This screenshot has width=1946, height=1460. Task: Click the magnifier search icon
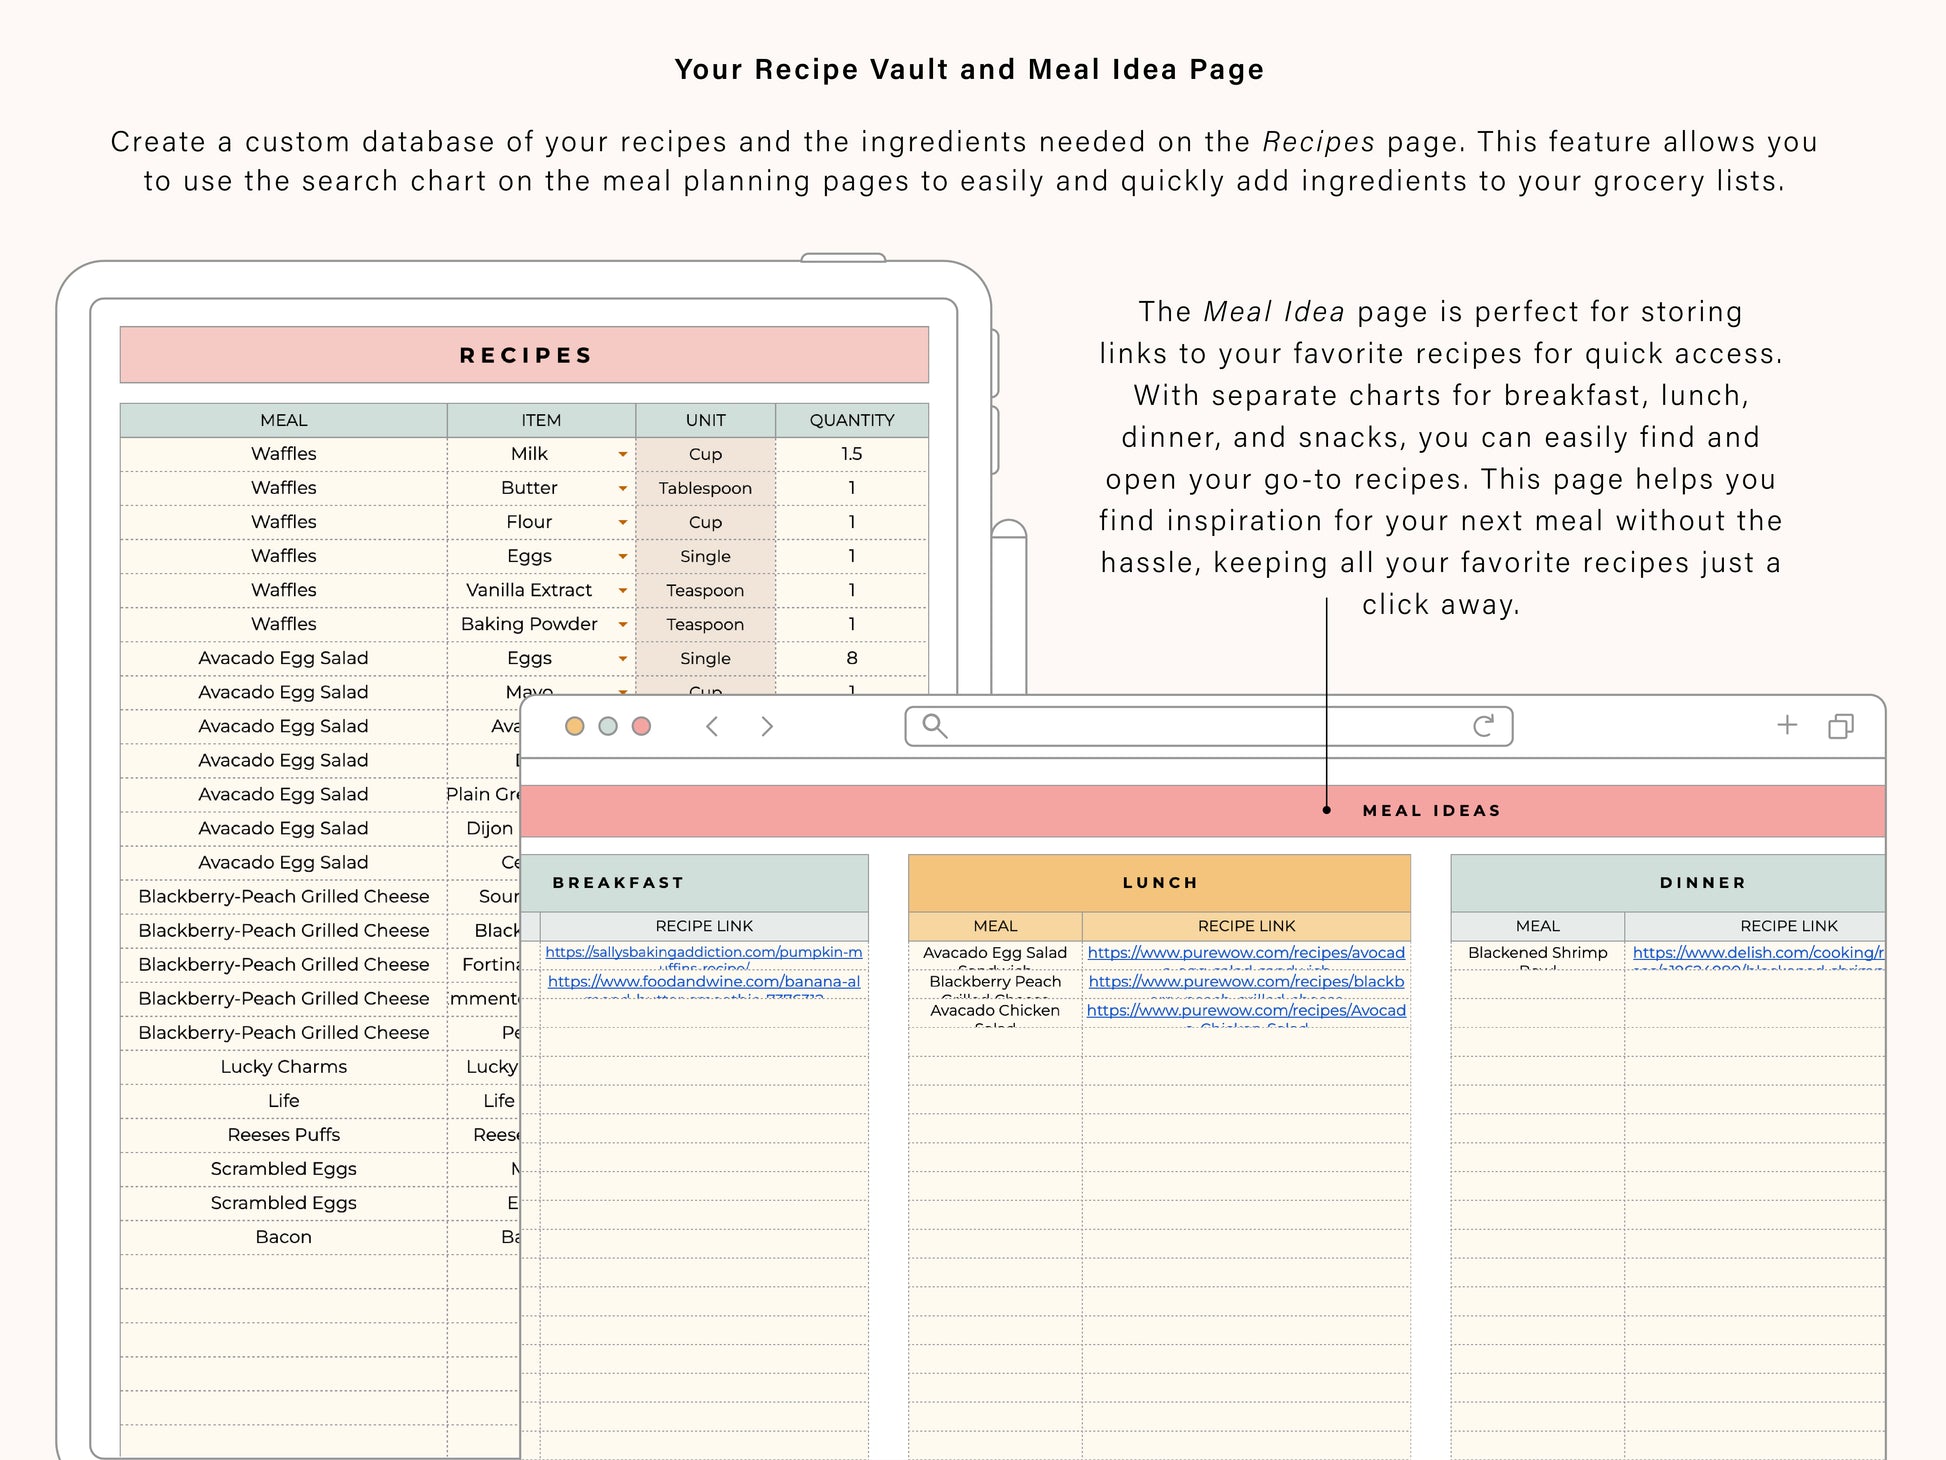click(x=934, y=726)
